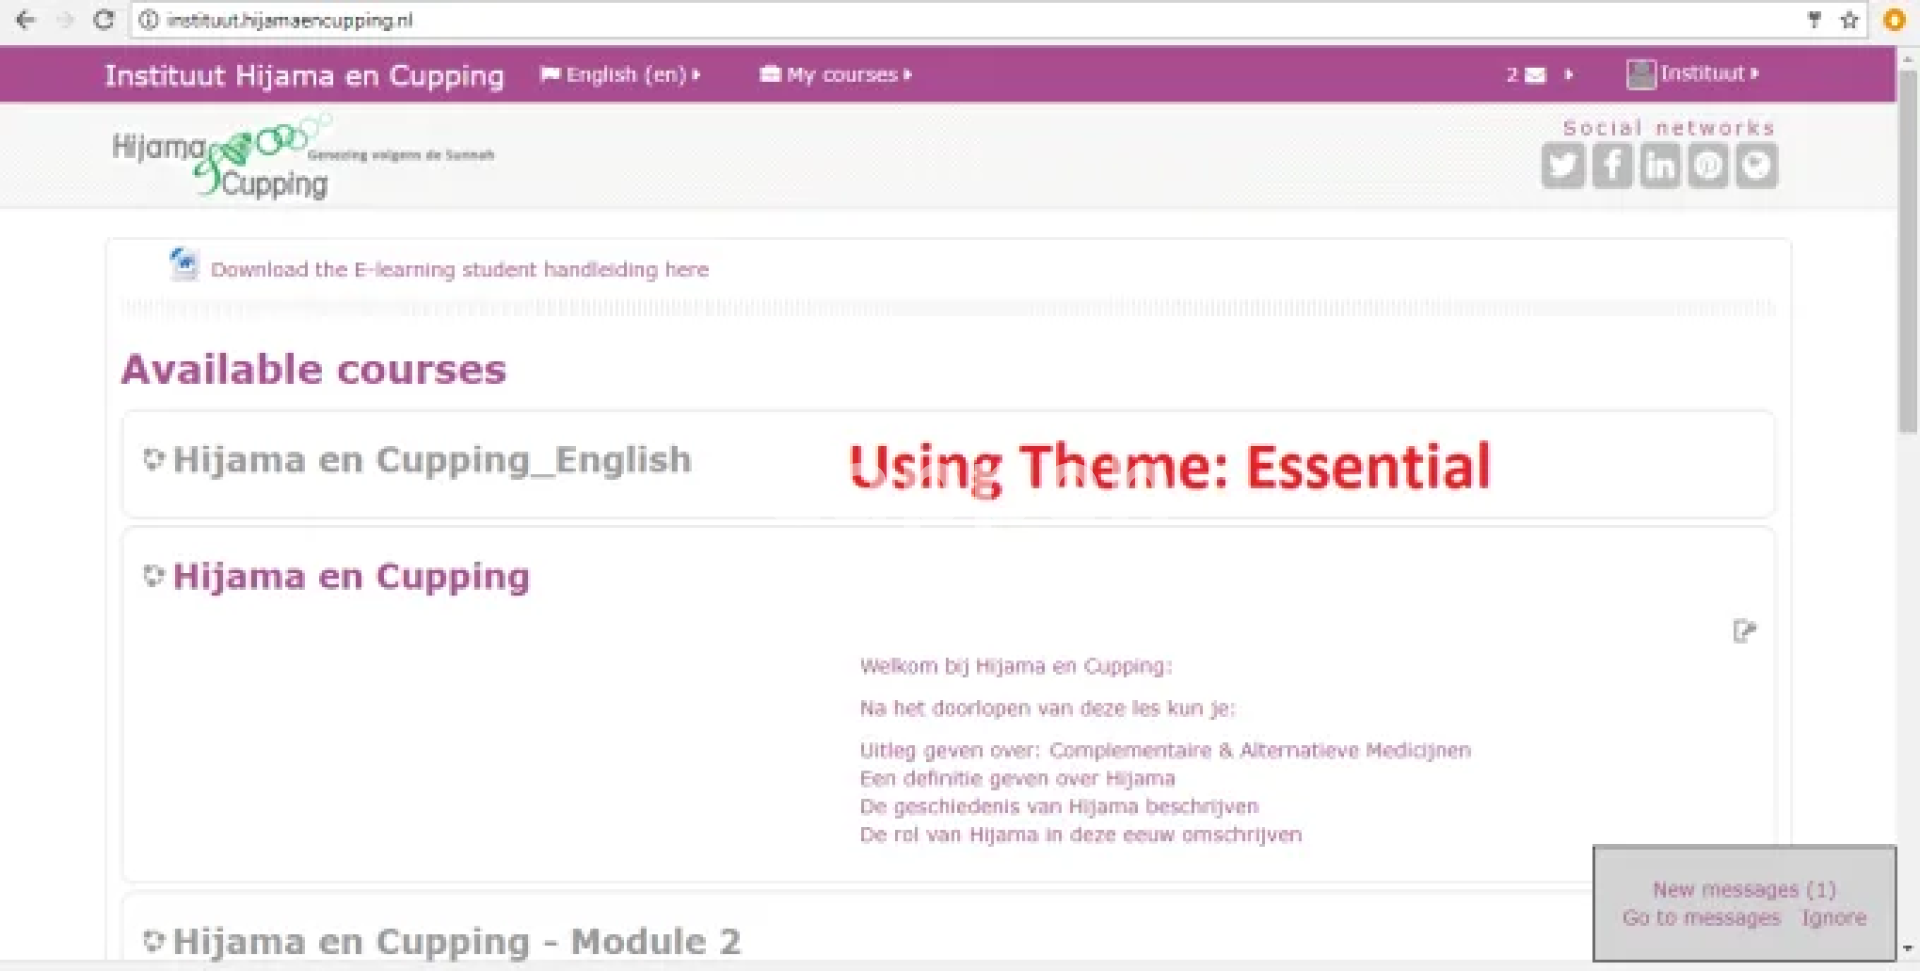Click the browser address bar URL

(290, 20)
